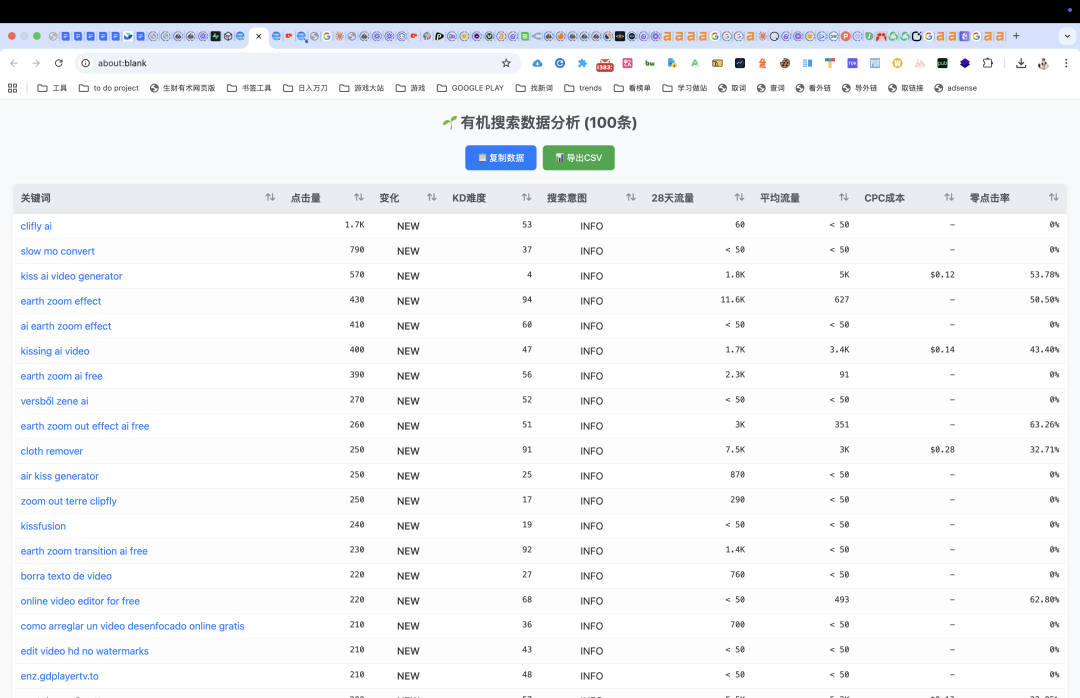1080x698 pixels.
Task: Open the kissfusion keyword link
Action: tap(43, 526)
